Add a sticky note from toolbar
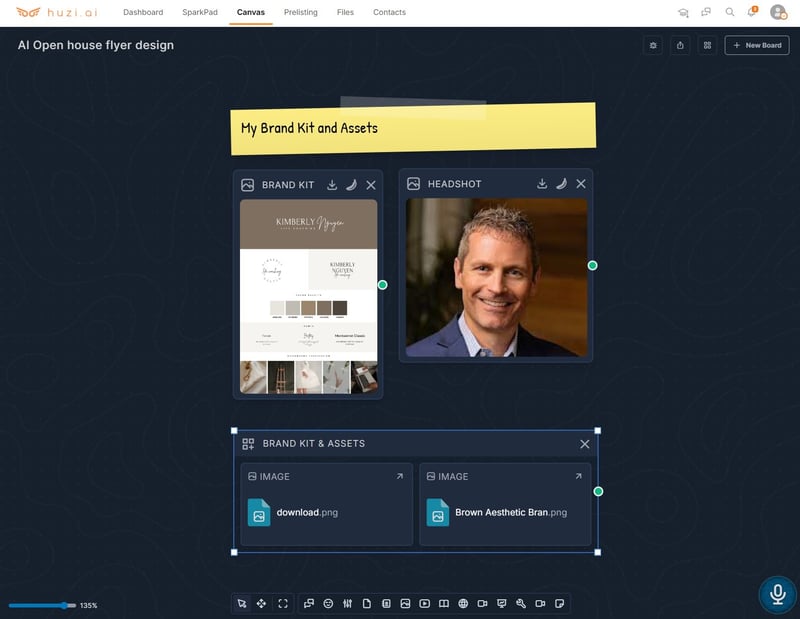Image resolution: width=800 pixels, height=619 pixels. tap(560, 603)
